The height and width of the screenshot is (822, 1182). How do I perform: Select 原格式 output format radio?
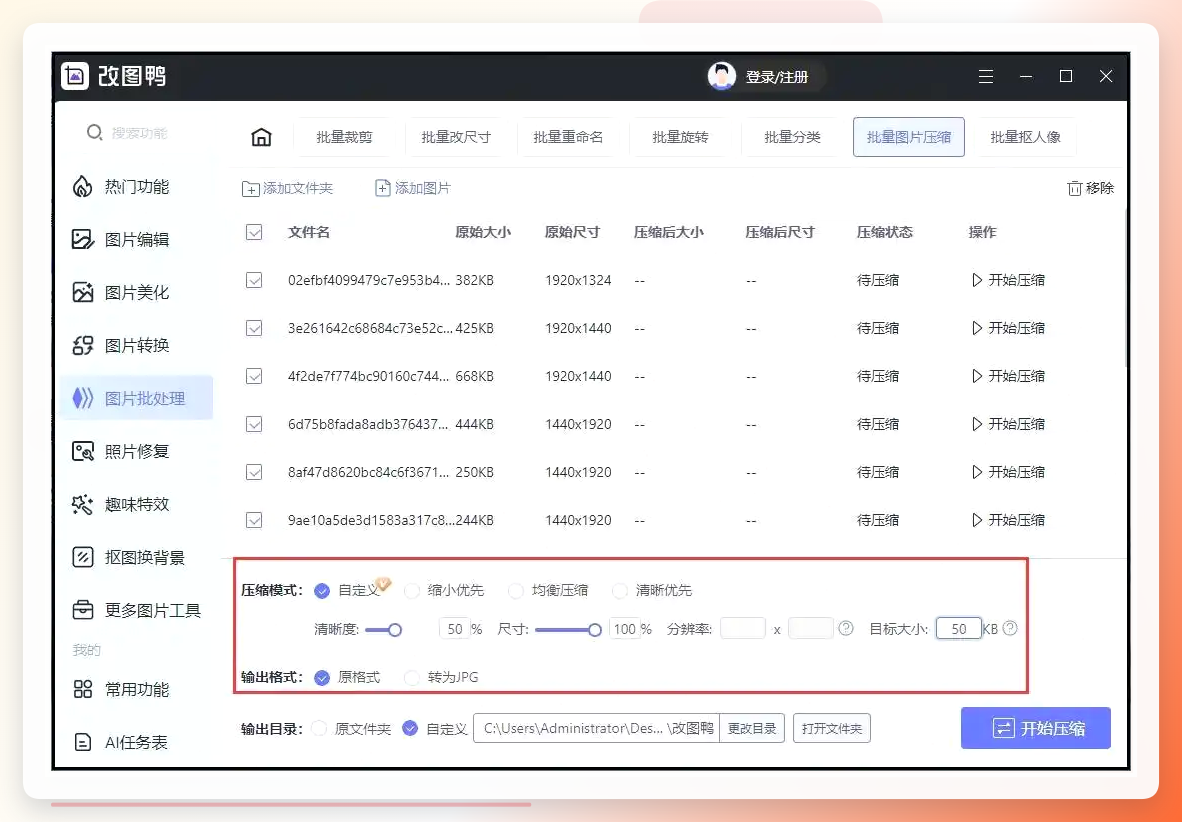[x=322, y=677]
